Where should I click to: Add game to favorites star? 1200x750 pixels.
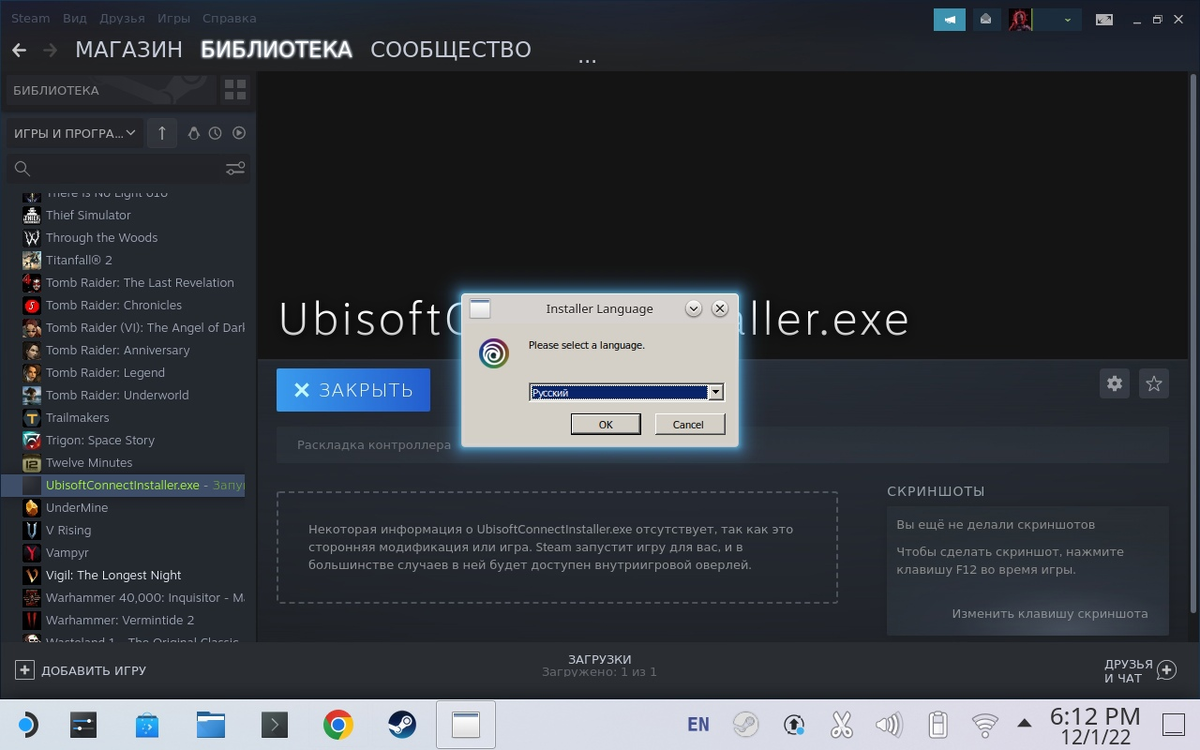[1154, 383]
